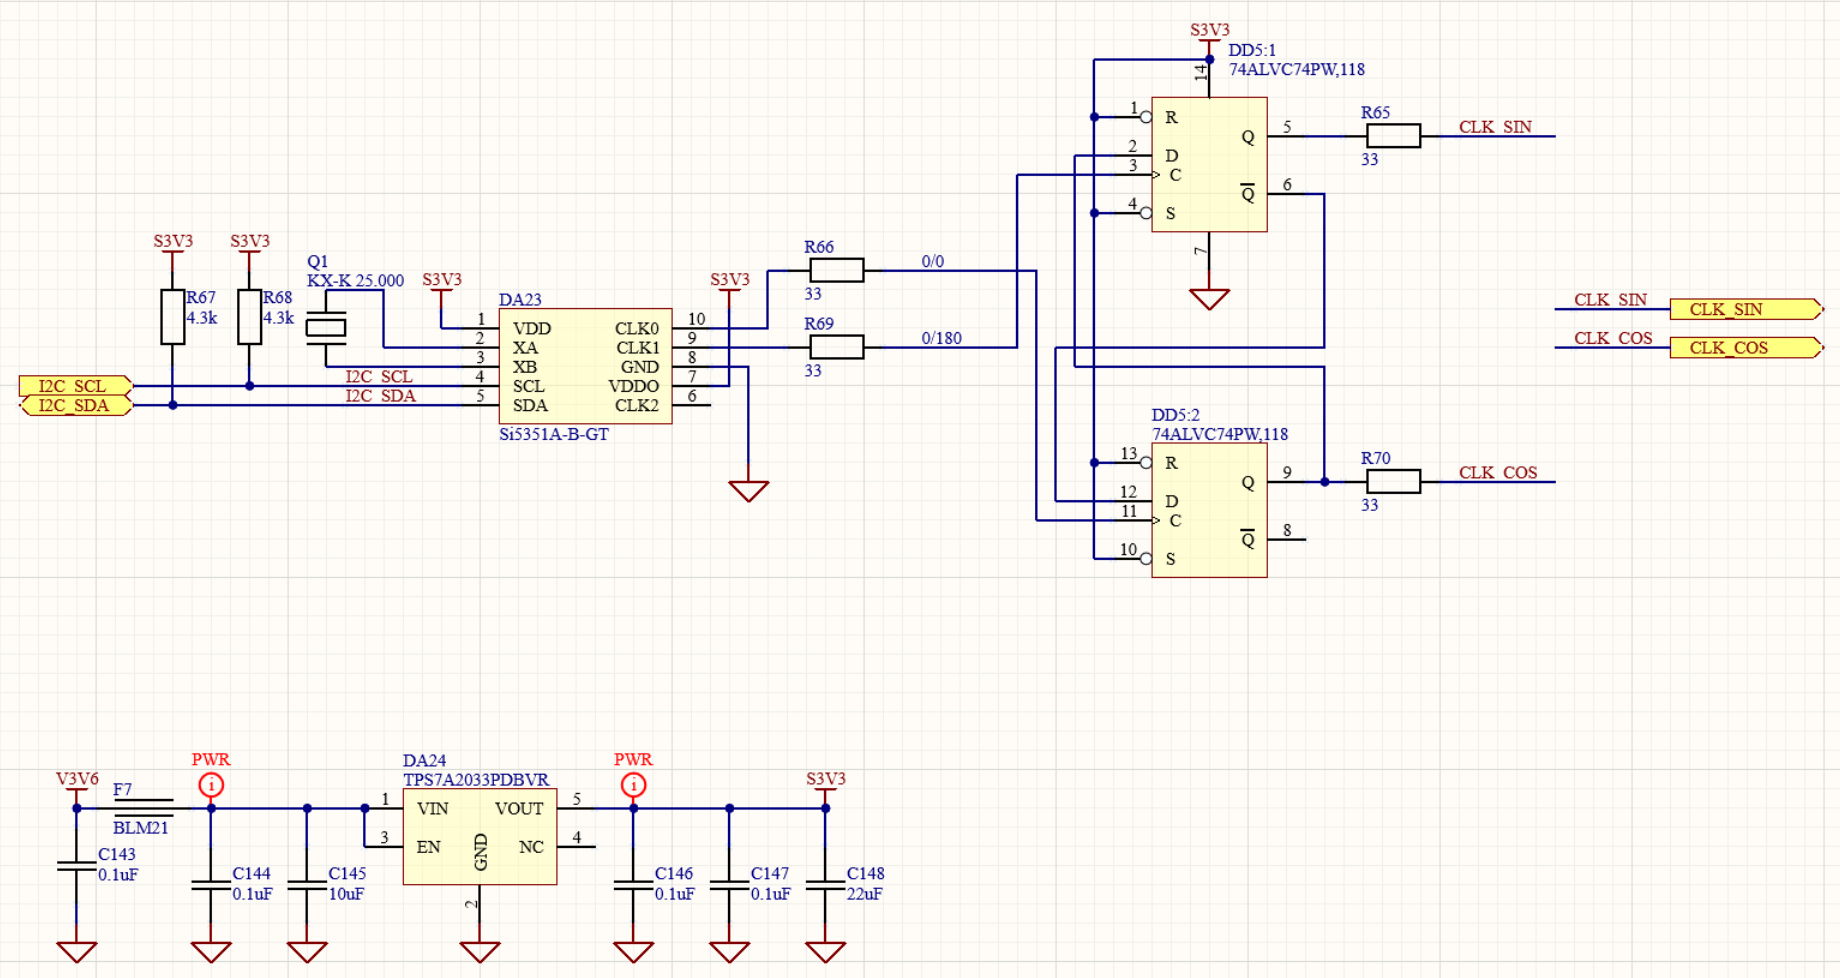The width and height of the screenshot is (1840, 978).
Task: Click the I2C_SCL yellow port
Action: (x=75, y=386)
